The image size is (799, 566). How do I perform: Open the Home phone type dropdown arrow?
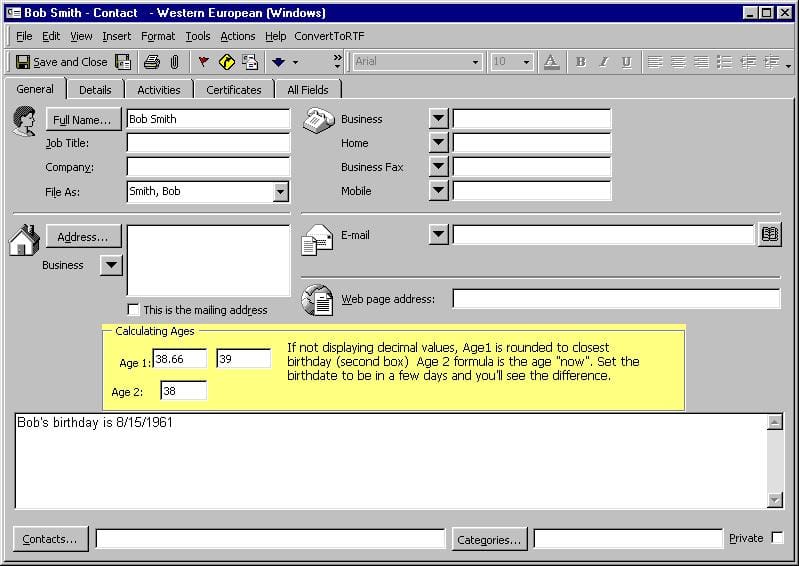438,143
